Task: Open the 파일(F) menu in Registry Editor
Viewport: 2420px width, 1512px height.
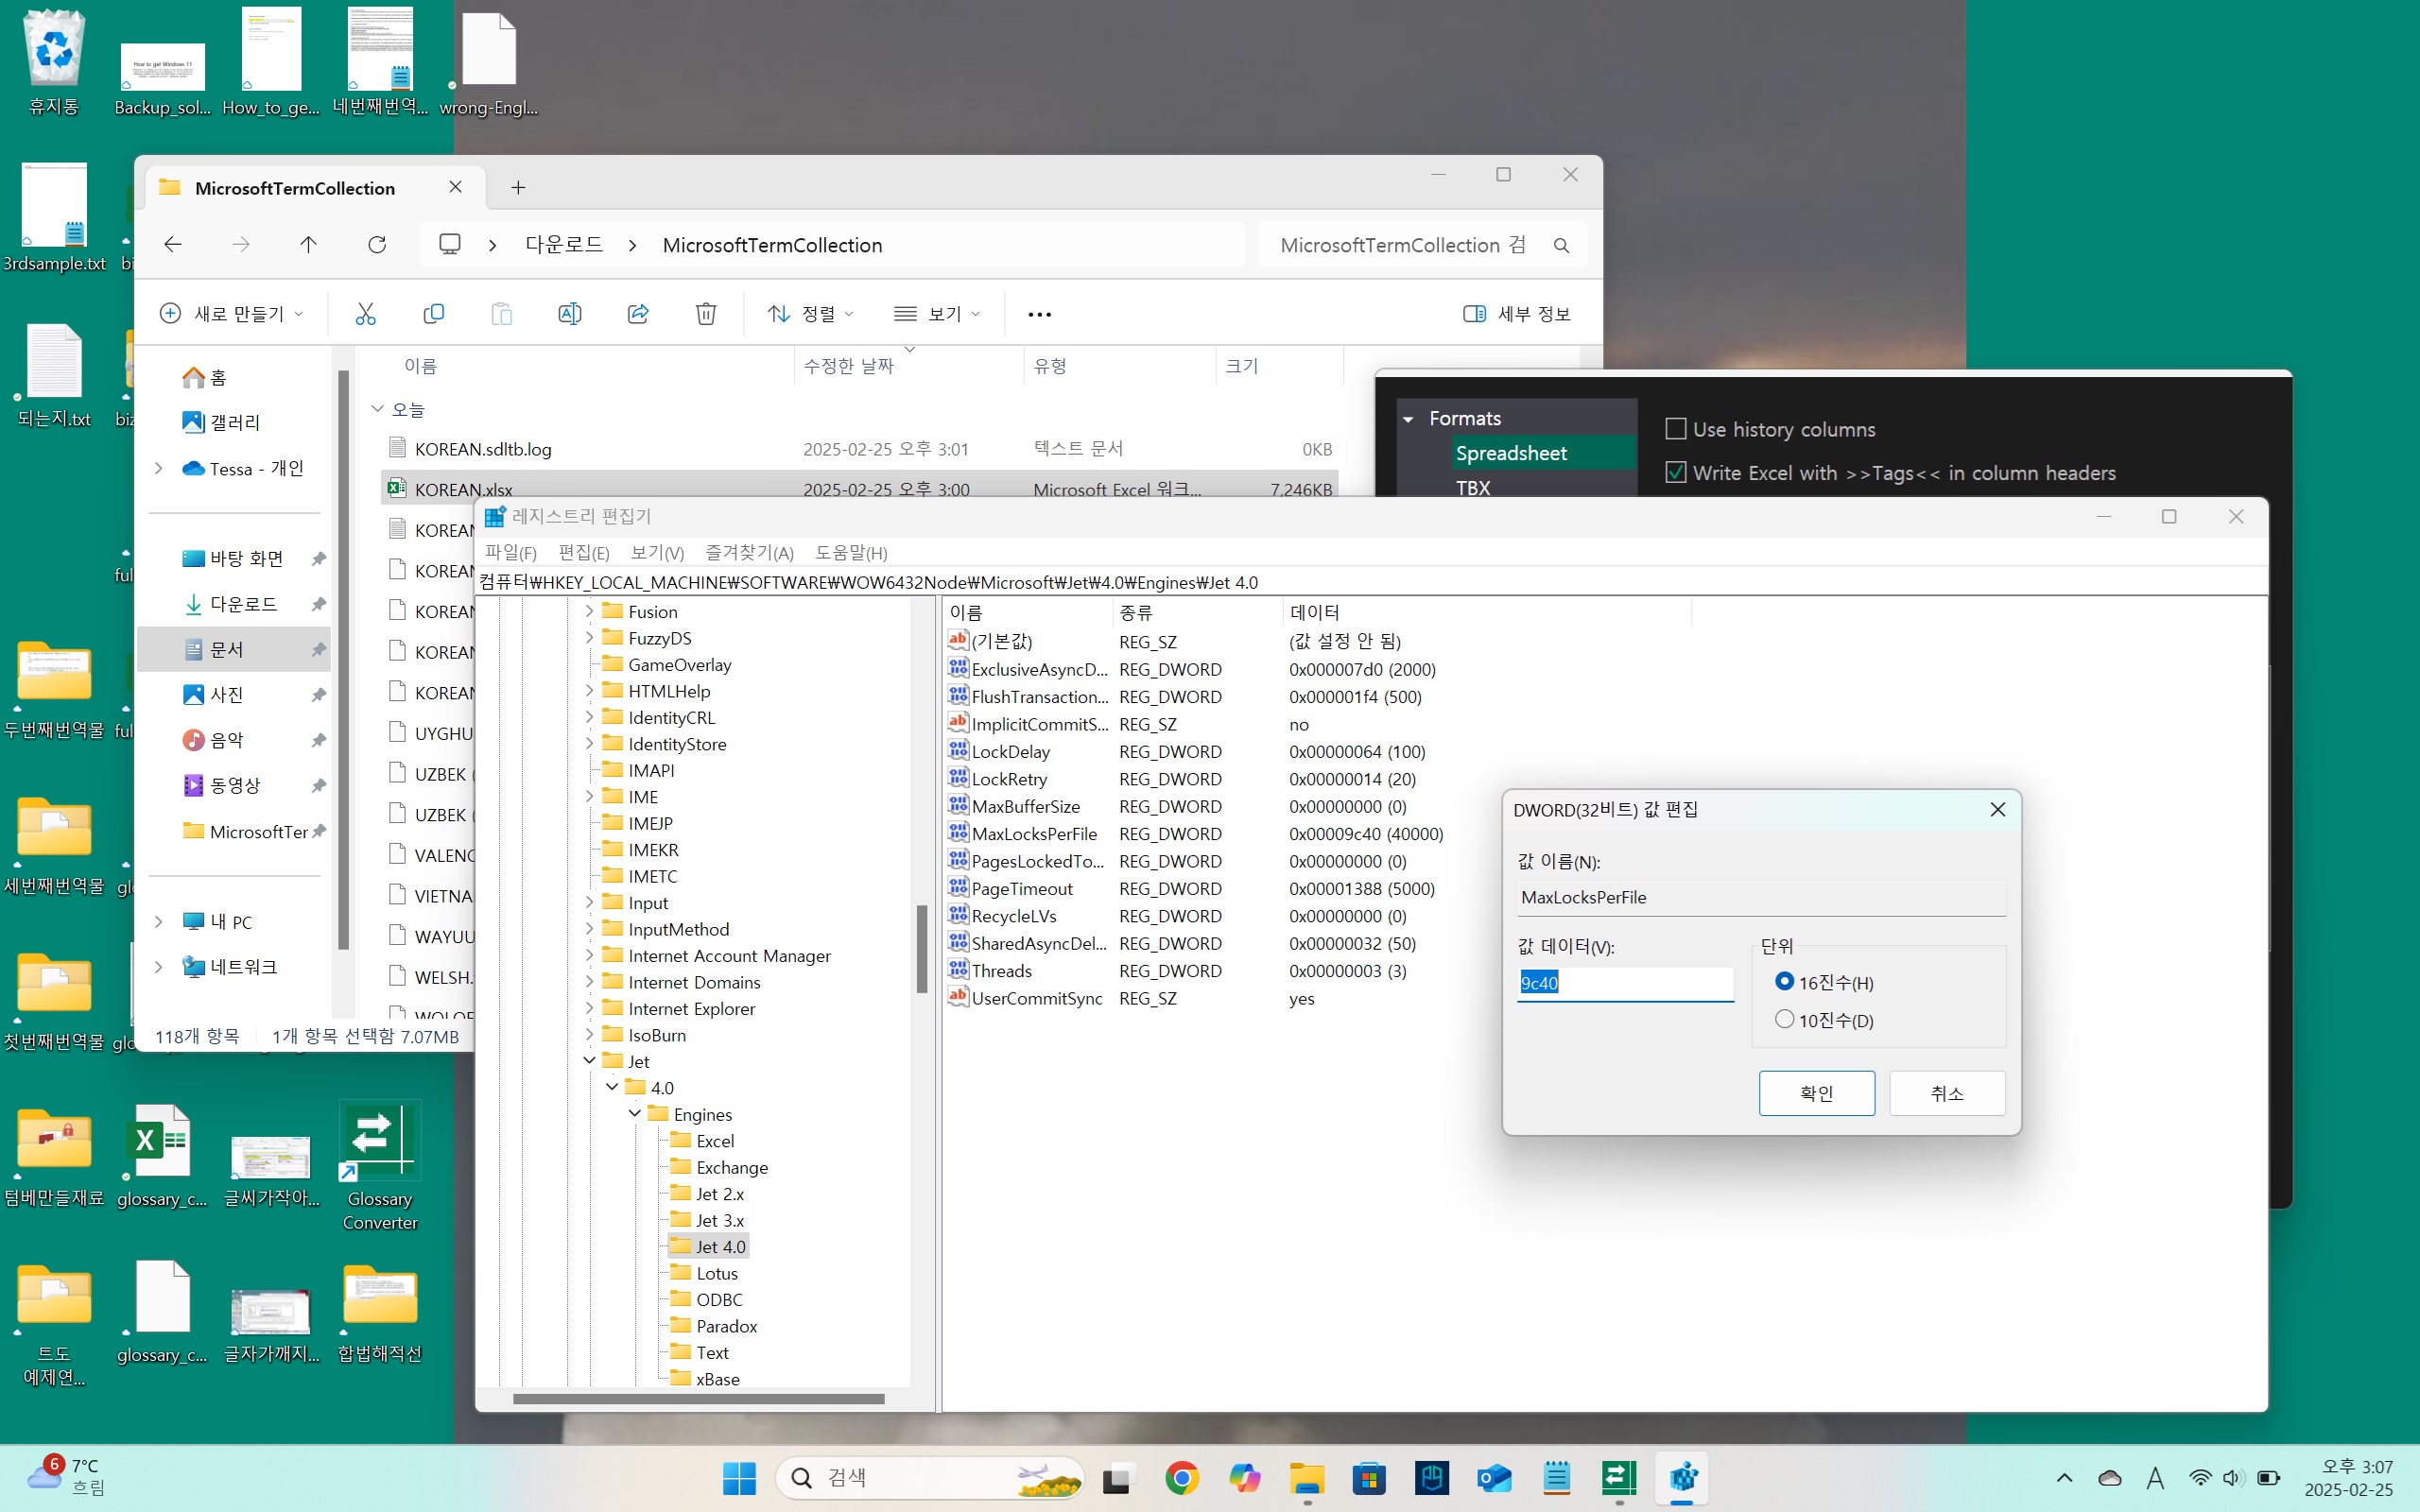Action: (x=510, y=553)
